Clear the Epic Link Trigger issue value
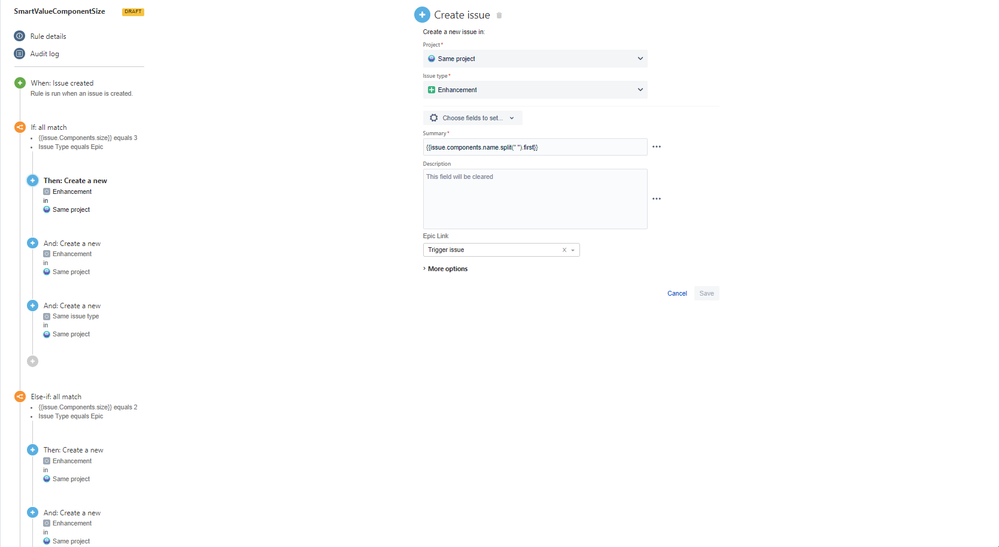The width and height of the screenshot is (999, 547). click(564, 250)
